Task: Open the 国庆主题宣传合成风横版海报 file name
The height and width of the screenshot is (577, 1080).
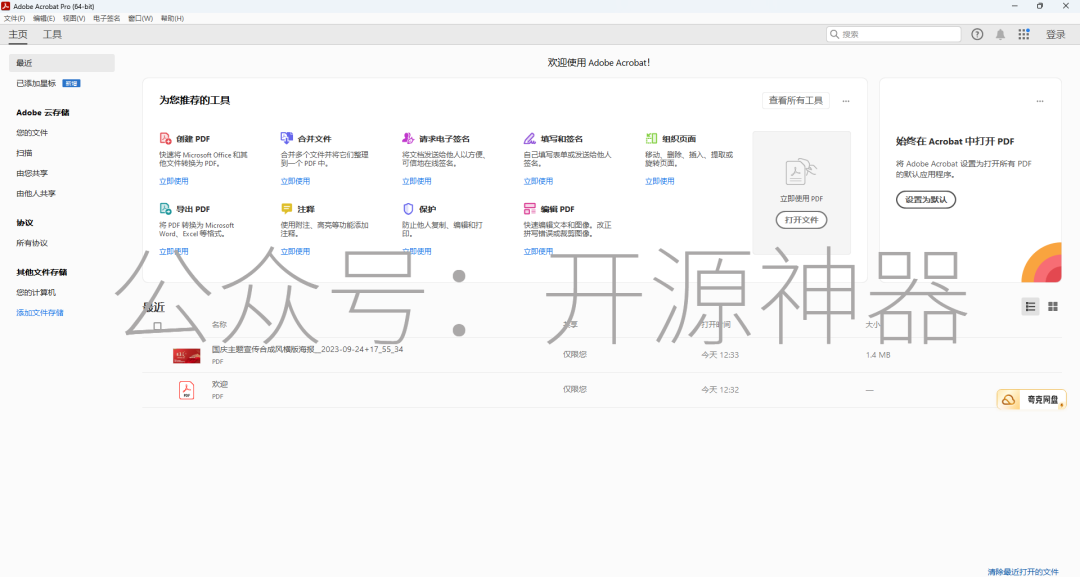Action: click(x=307, y=349)
